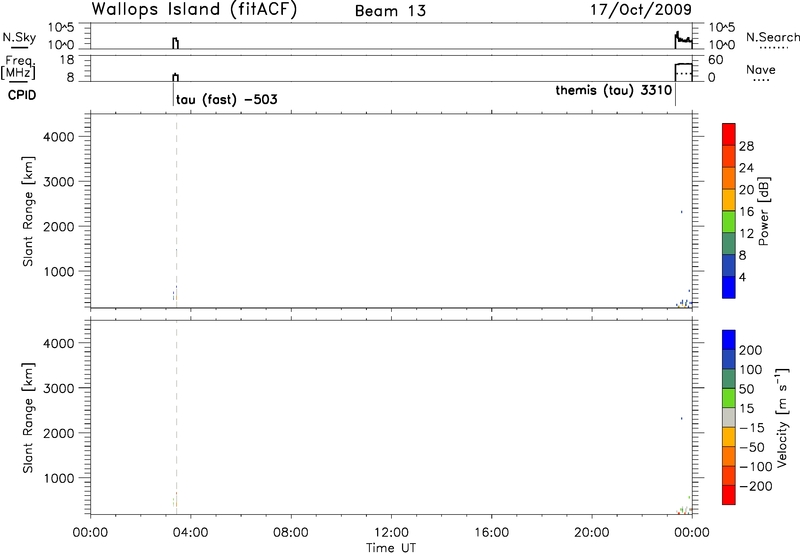
Task: Click the '08:00' time axis tick label
Action: (291, 533)
